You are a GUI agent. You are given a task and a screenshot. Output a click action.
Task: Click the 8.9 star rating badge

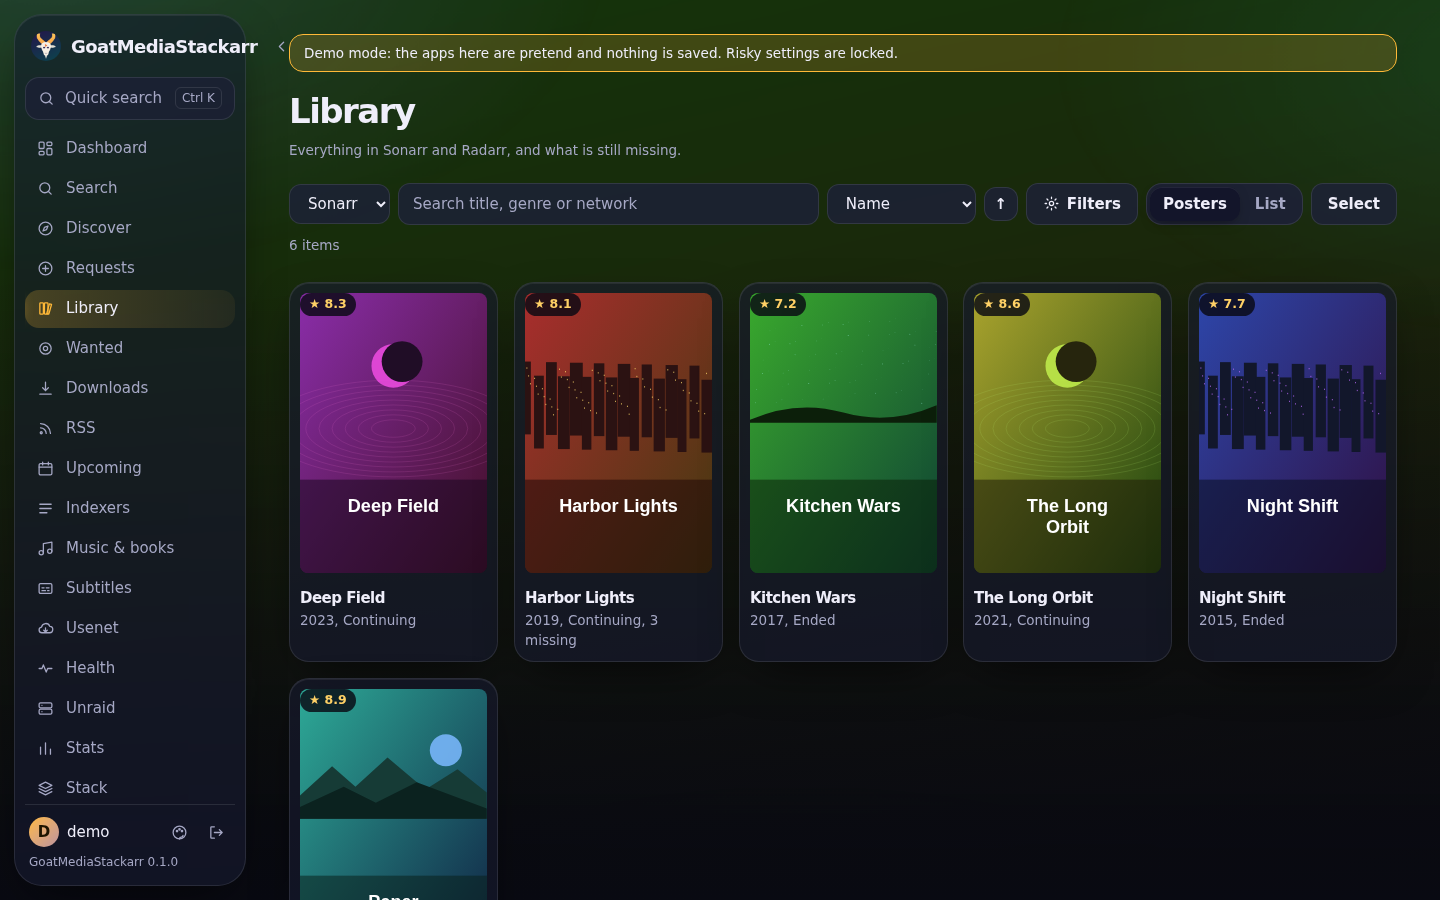(x=328, y=700)
